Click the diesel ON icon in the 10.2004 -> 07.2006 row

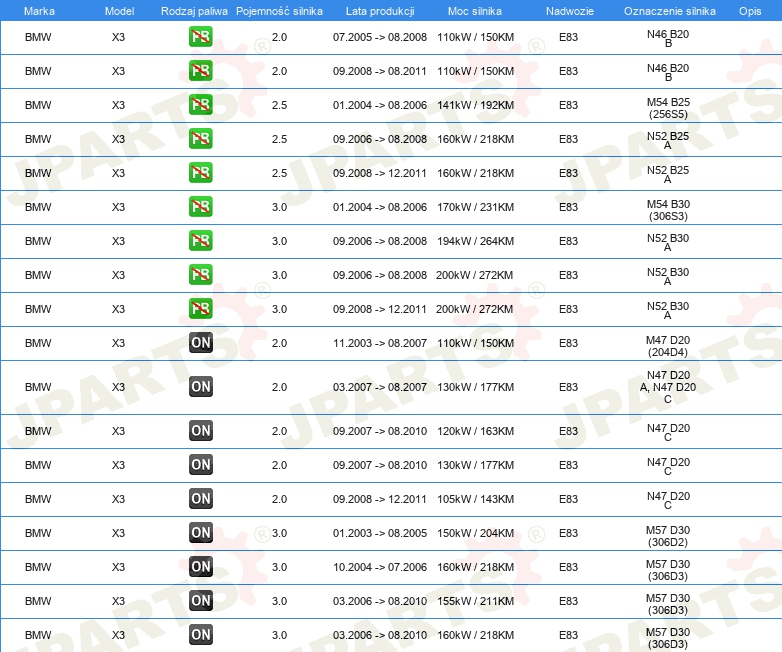[x=201, y=566]
